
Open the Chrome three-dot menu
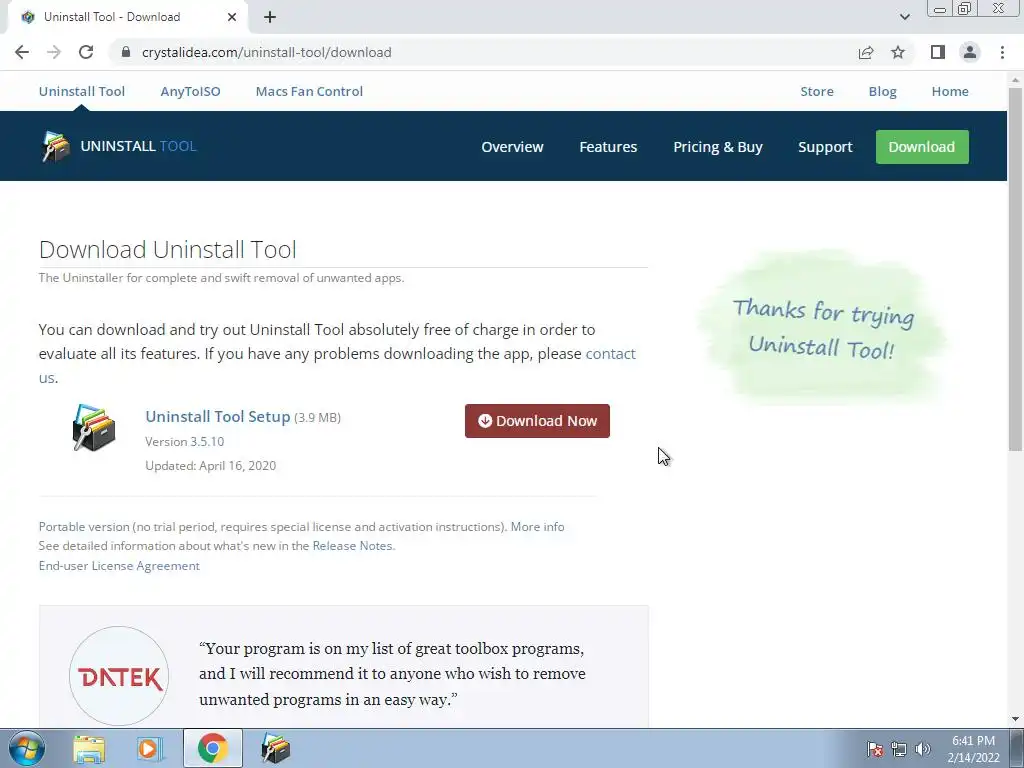1002,52
